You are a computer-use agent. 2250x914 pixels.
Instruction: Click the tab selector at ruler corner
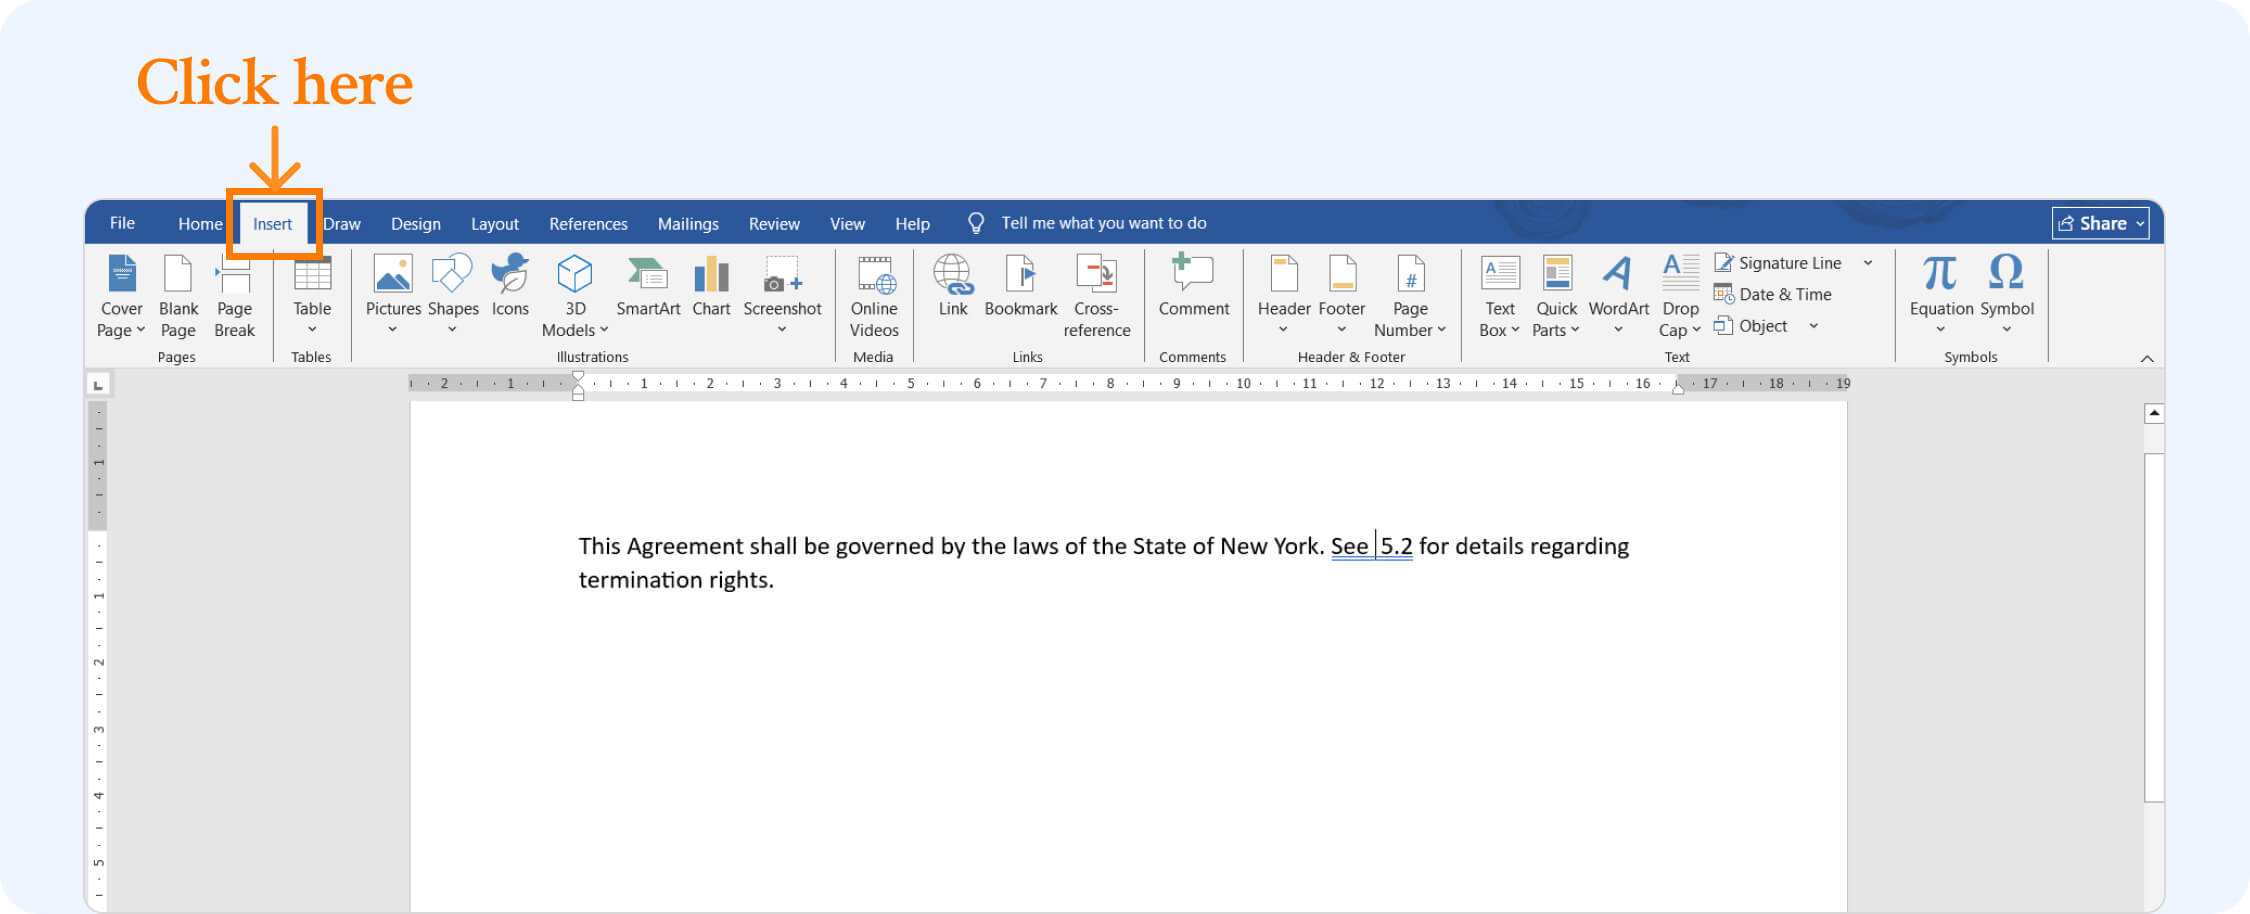(98, 384)
